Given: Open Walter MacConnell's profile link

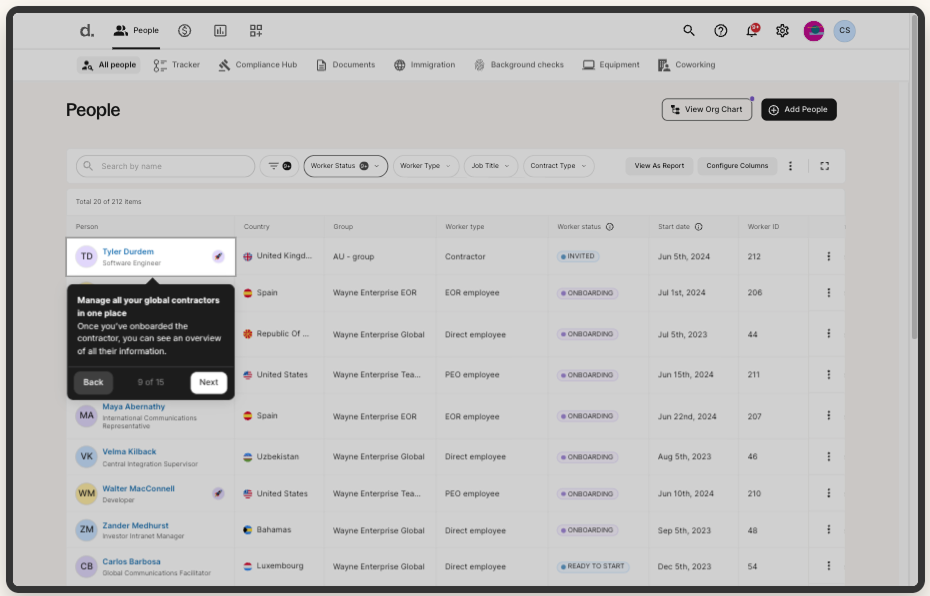Looking at the screenshot, I should (x=138, y=489).
